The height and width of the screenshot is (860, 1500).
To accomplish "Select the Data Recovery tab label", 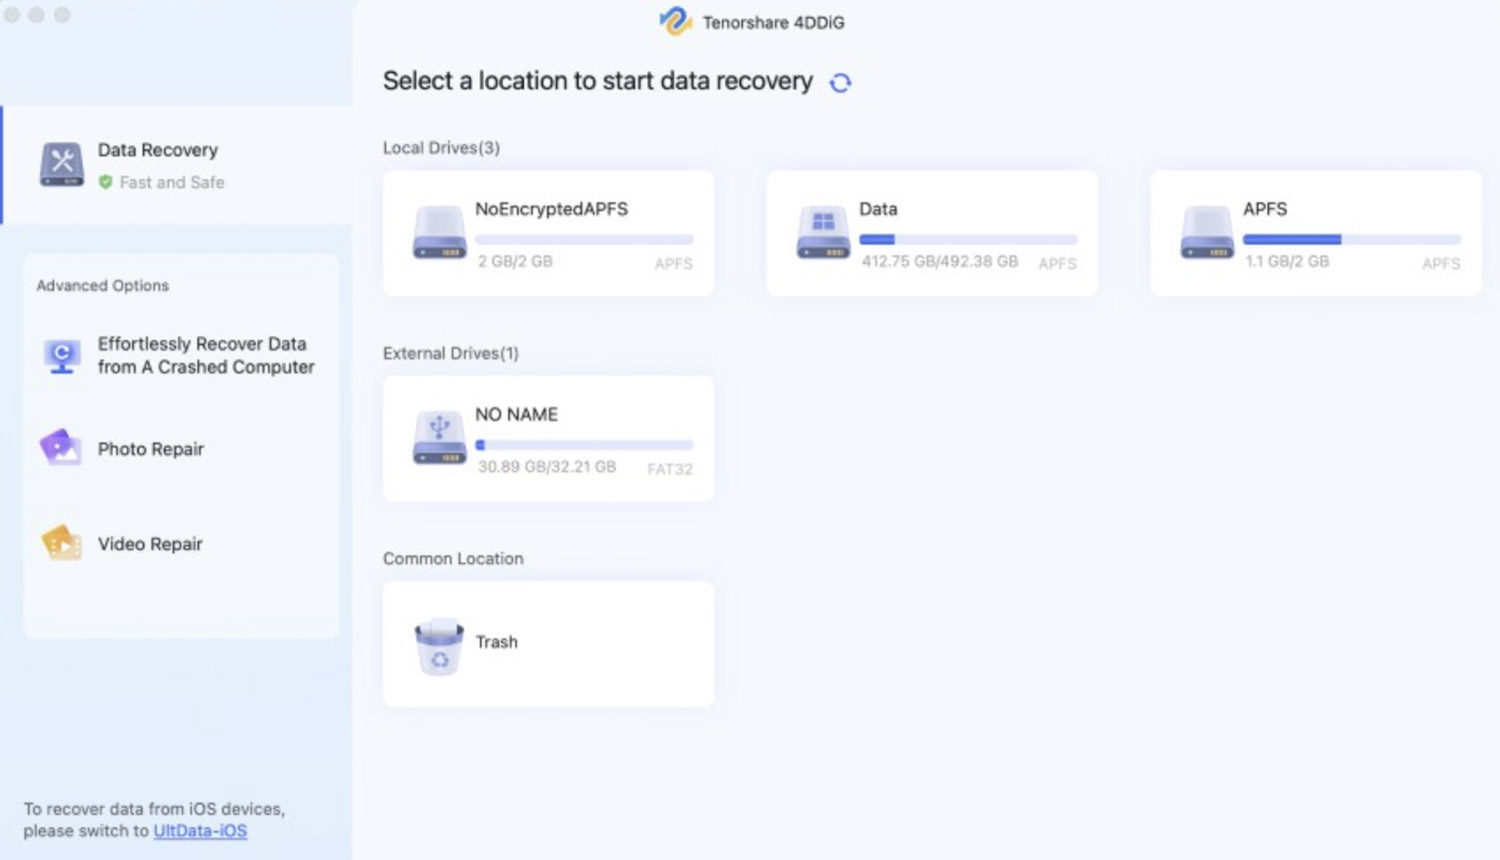I will (158, 150).
